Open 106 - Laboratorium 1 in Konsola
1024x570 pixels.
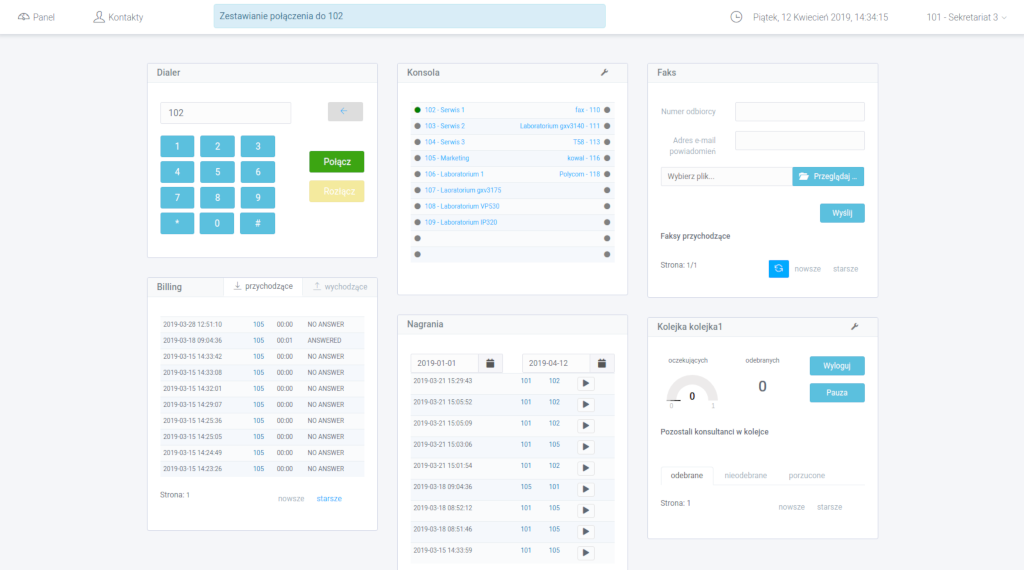pos(454,174)
